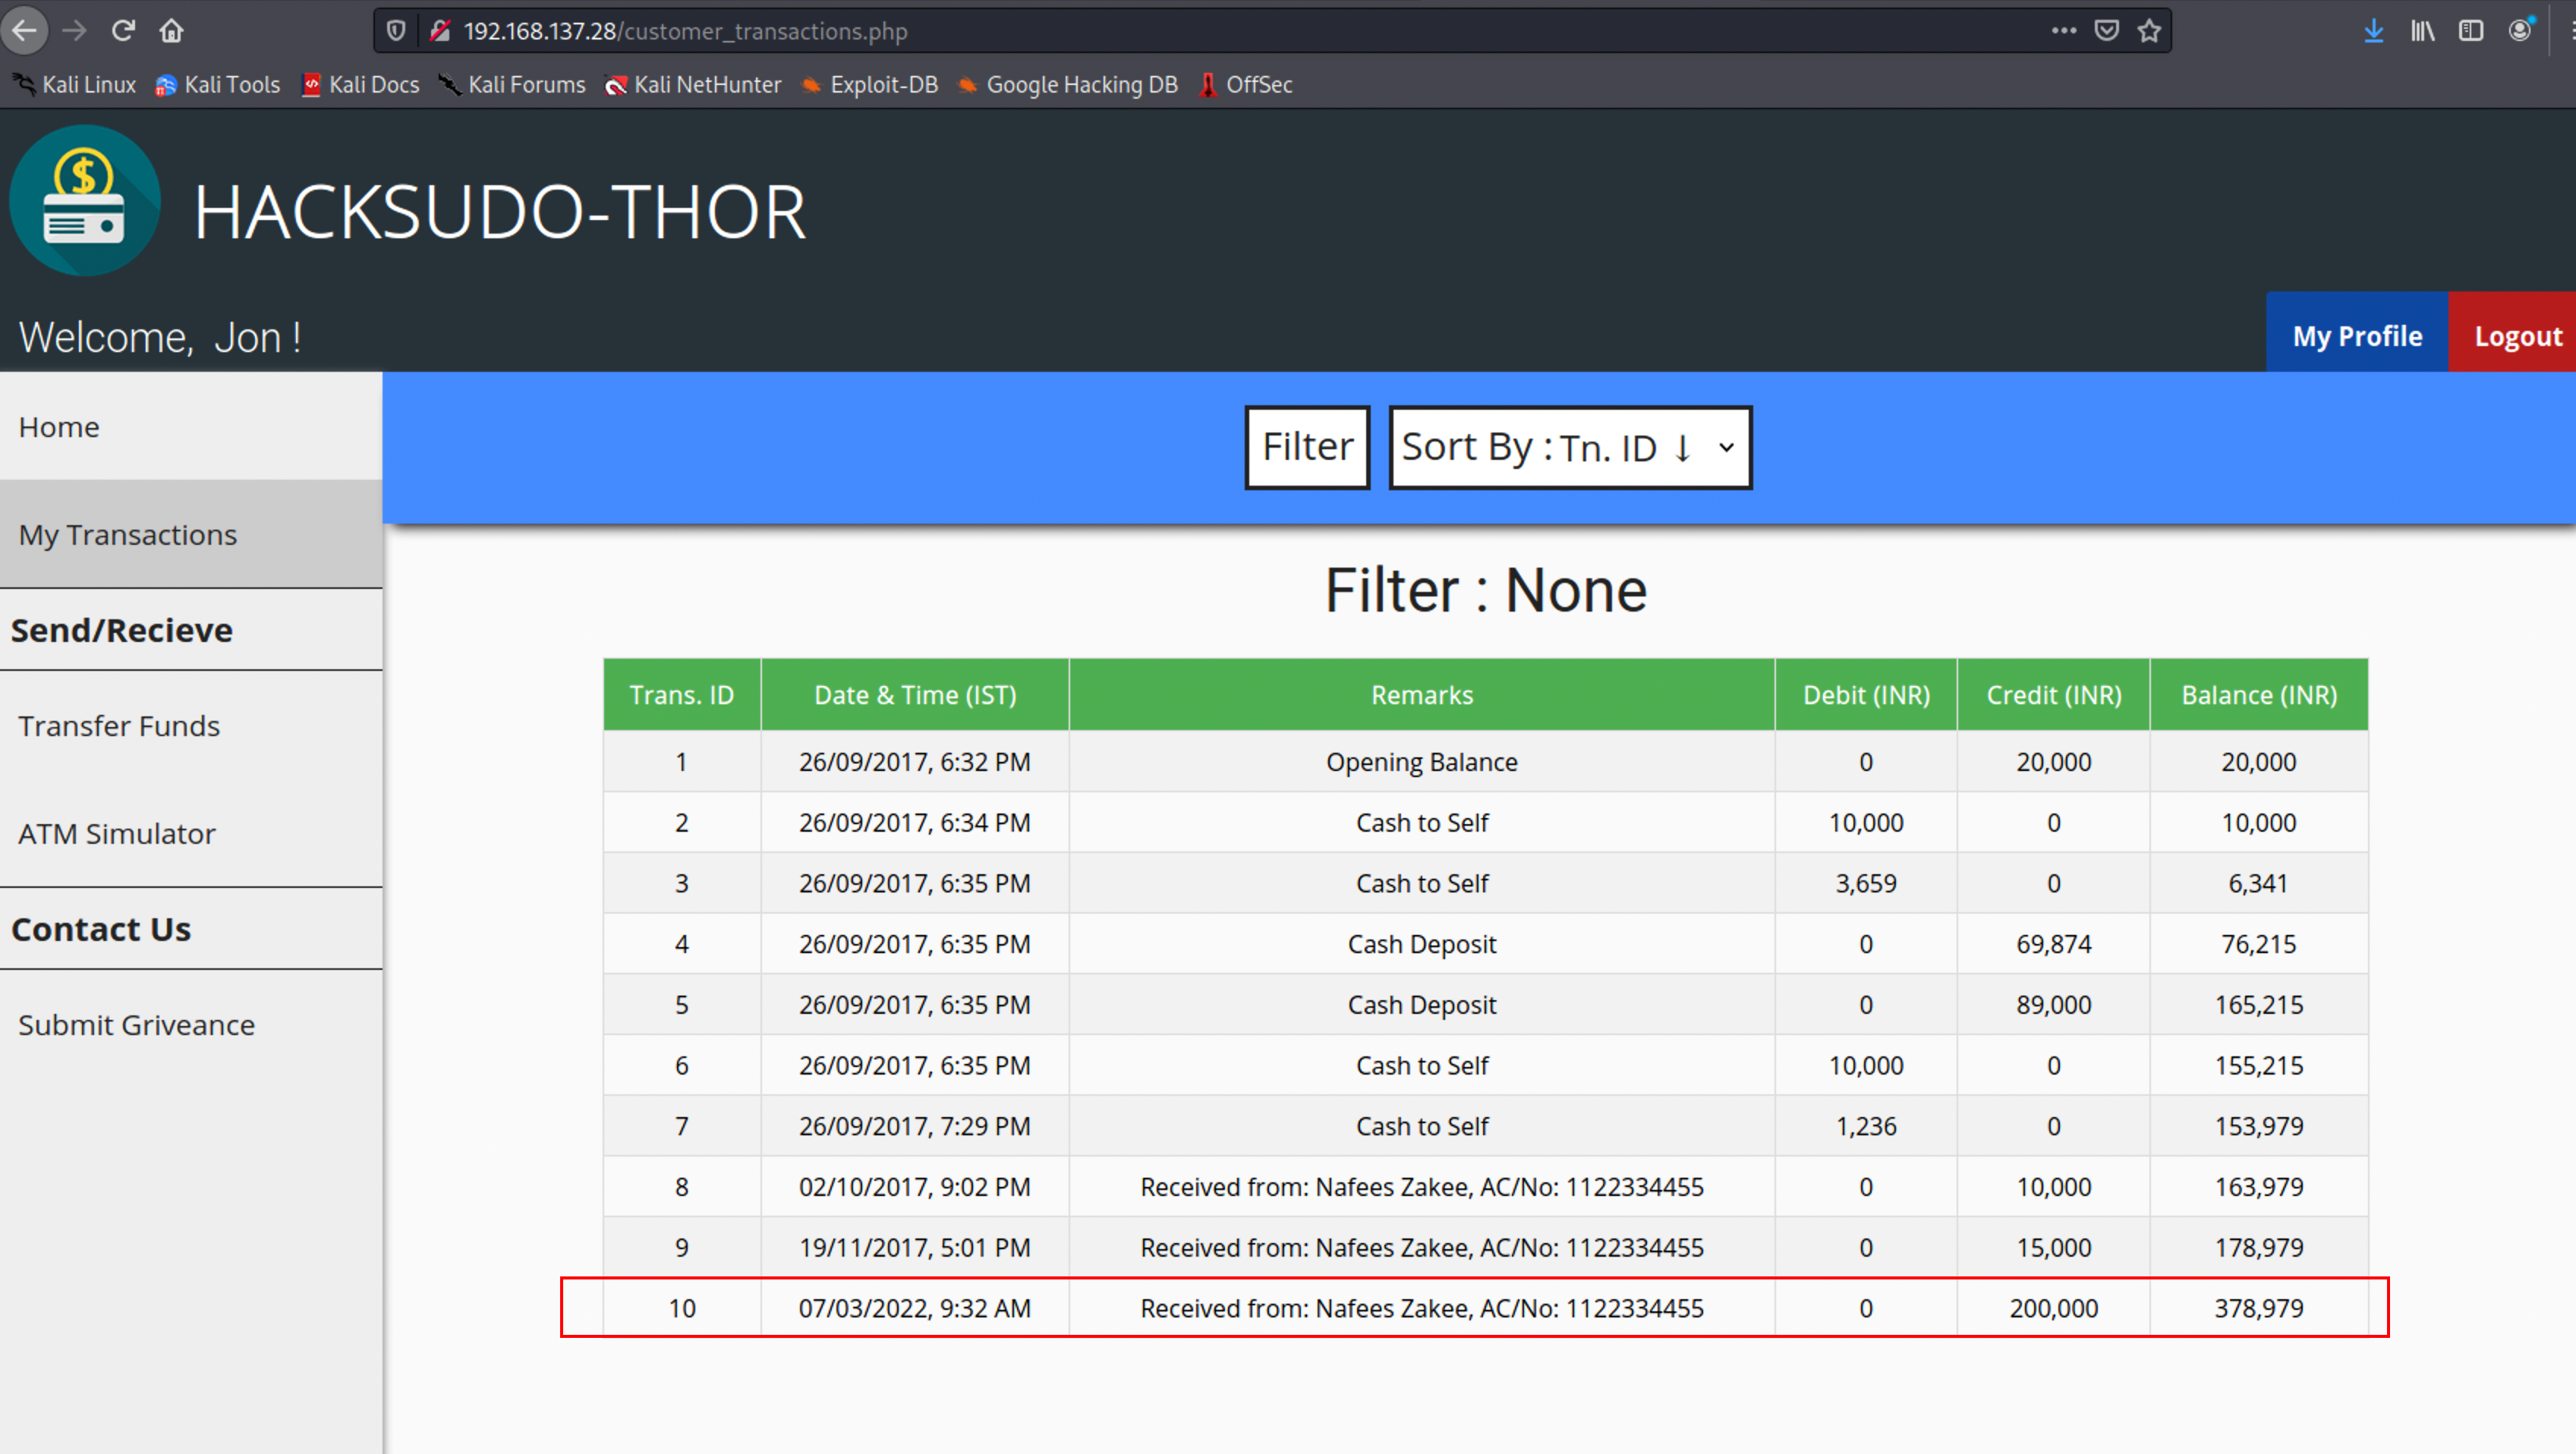
Task: Reload the page with the refresh icon
Action: click(x=123, y=31)
